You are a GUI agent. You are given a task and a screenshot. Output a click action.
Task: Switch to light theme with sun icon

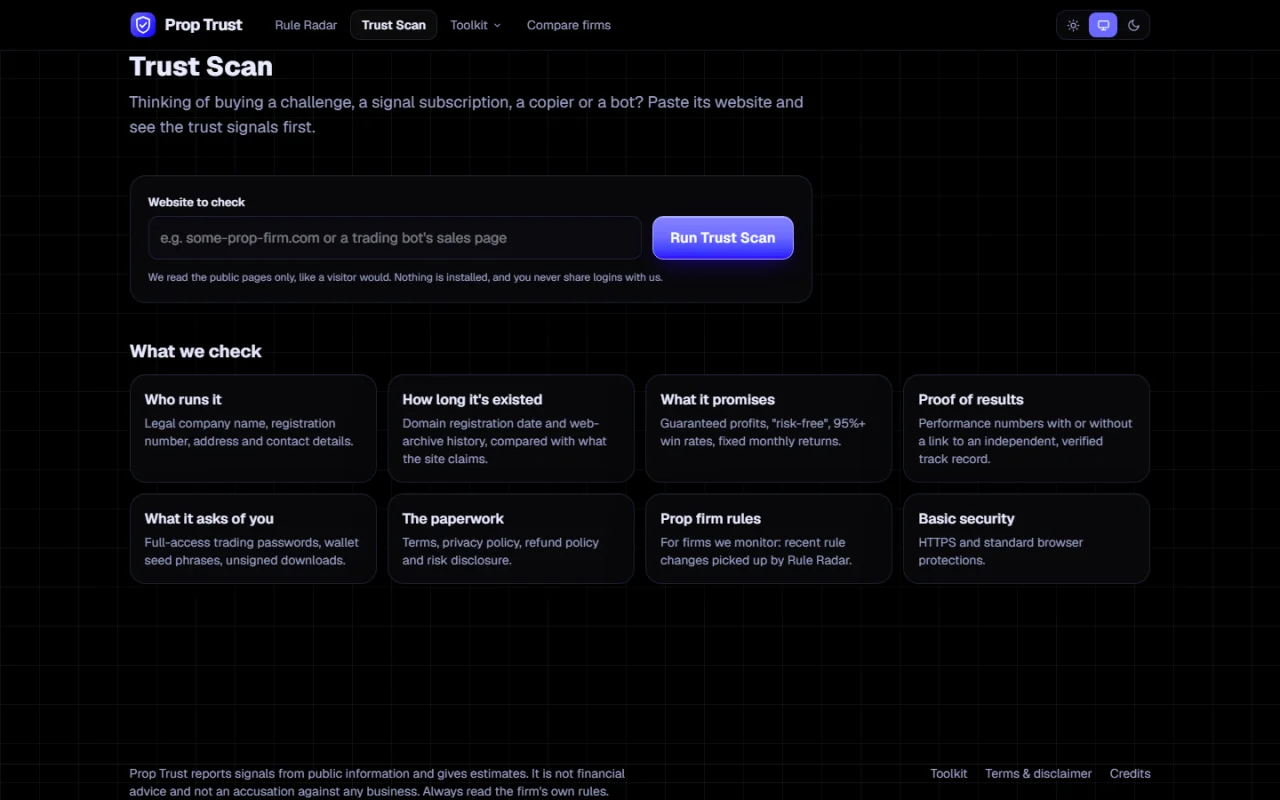pos(1073,25)
